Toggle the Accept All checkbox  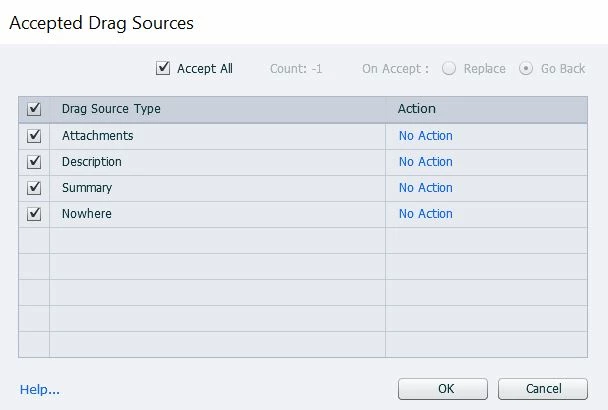pos(164,69)
